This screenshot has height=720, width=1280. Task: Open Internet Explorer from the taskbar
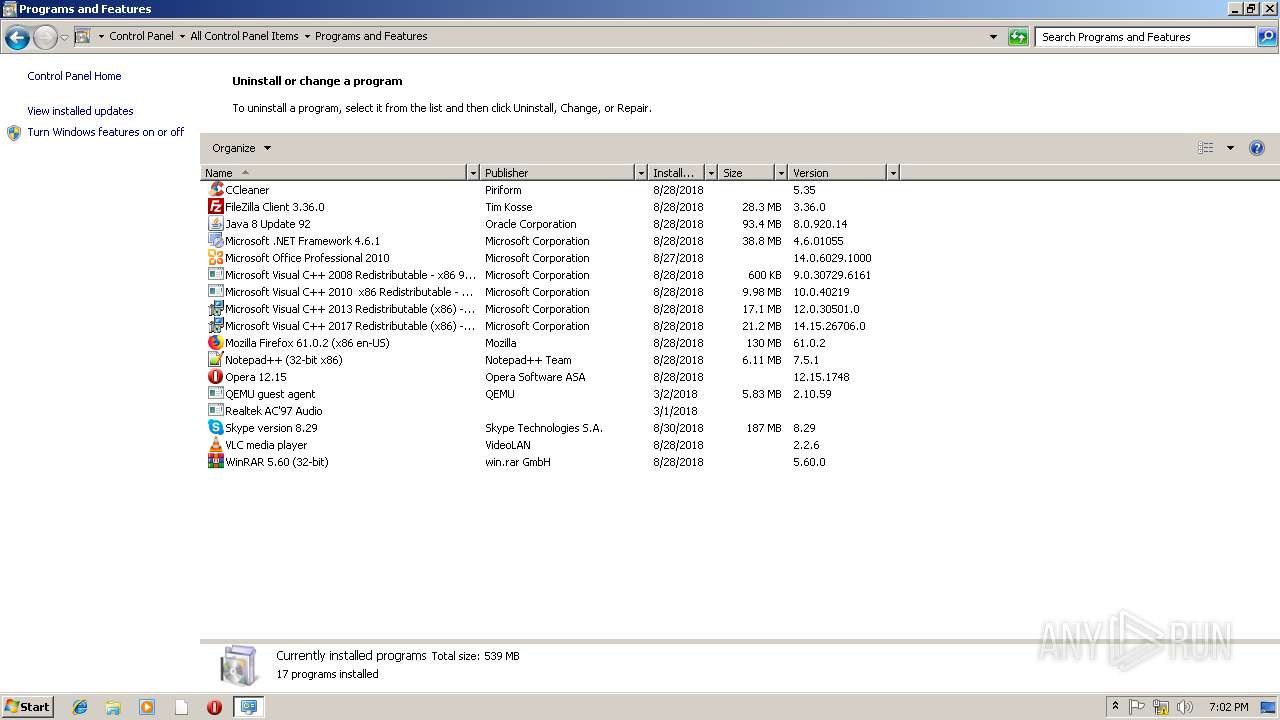click(x=80, y=707)
